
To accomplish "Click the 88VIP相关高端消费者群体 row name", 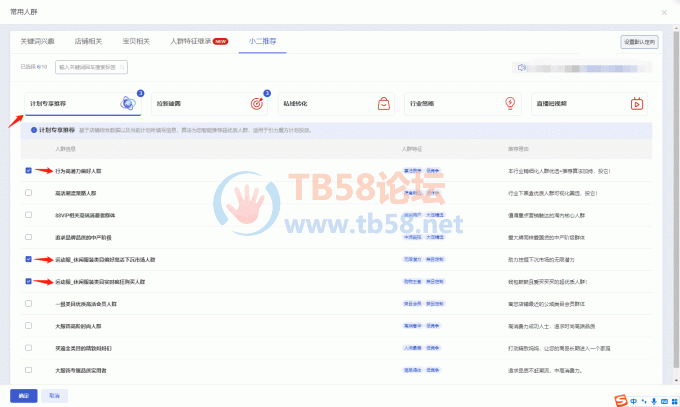I will click(x=85, y=215).
